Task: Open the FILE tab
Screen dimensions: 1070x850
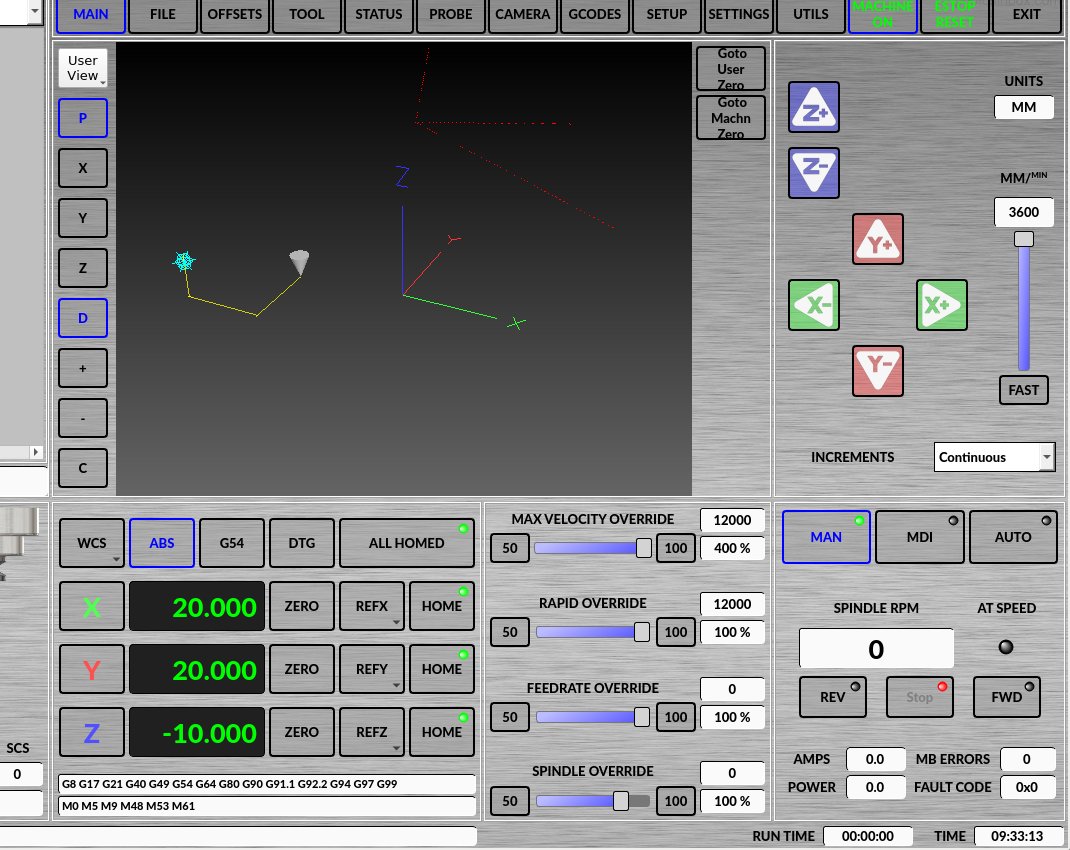Action: tap(162, 15)
